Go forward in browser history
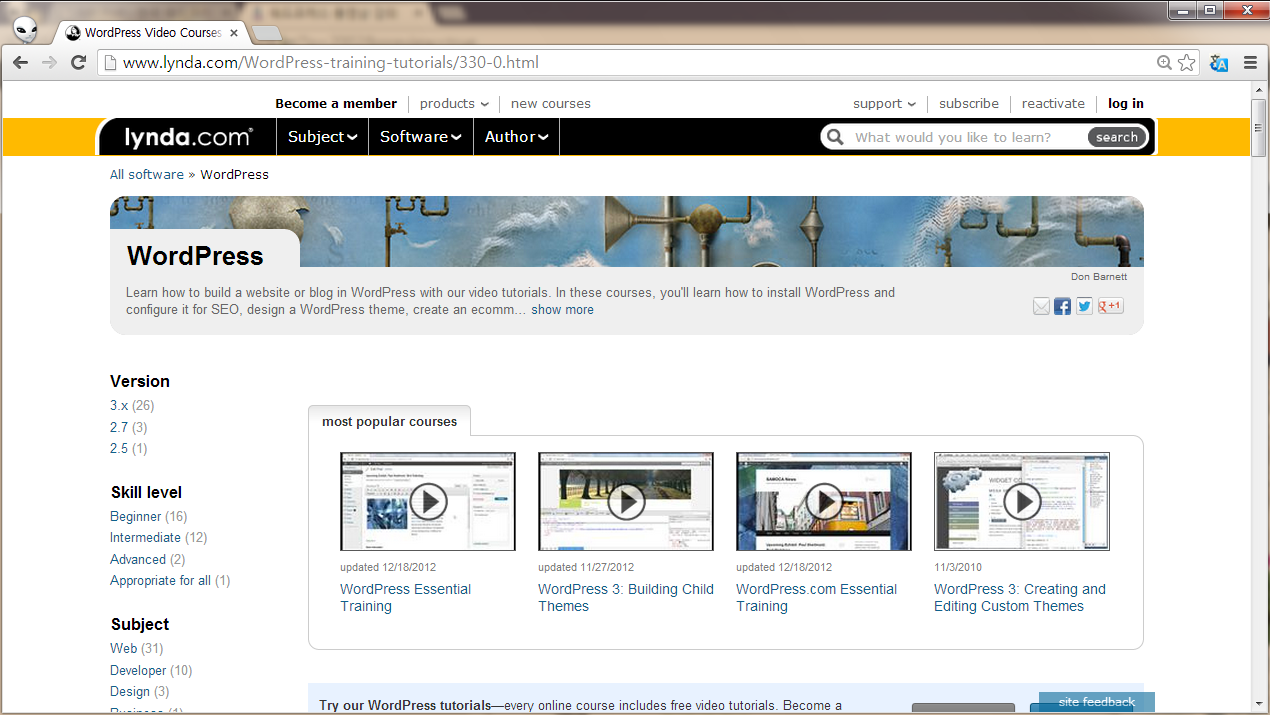The height and width of the screenshot is (715, 1270). pyautogui.click(x=49, y=62)
